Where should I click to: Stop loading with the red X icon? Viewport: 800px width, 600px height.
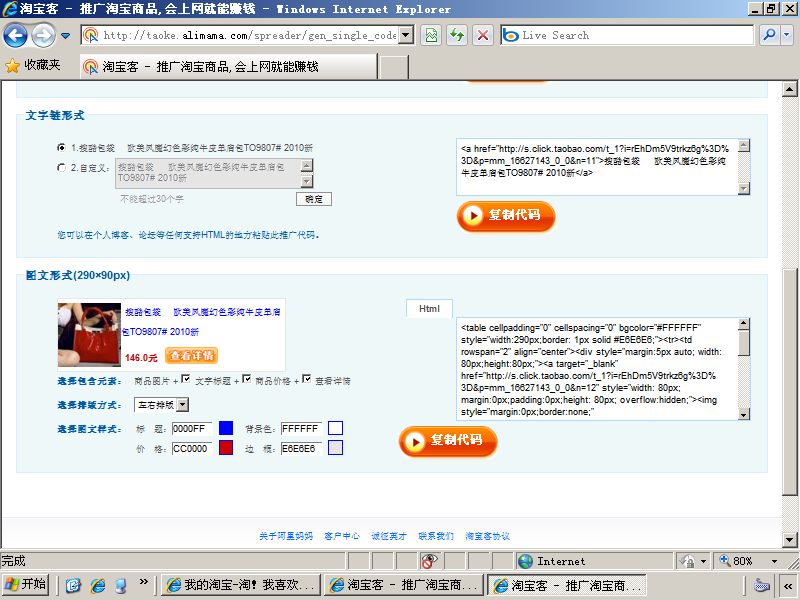[x=483, y=35]
